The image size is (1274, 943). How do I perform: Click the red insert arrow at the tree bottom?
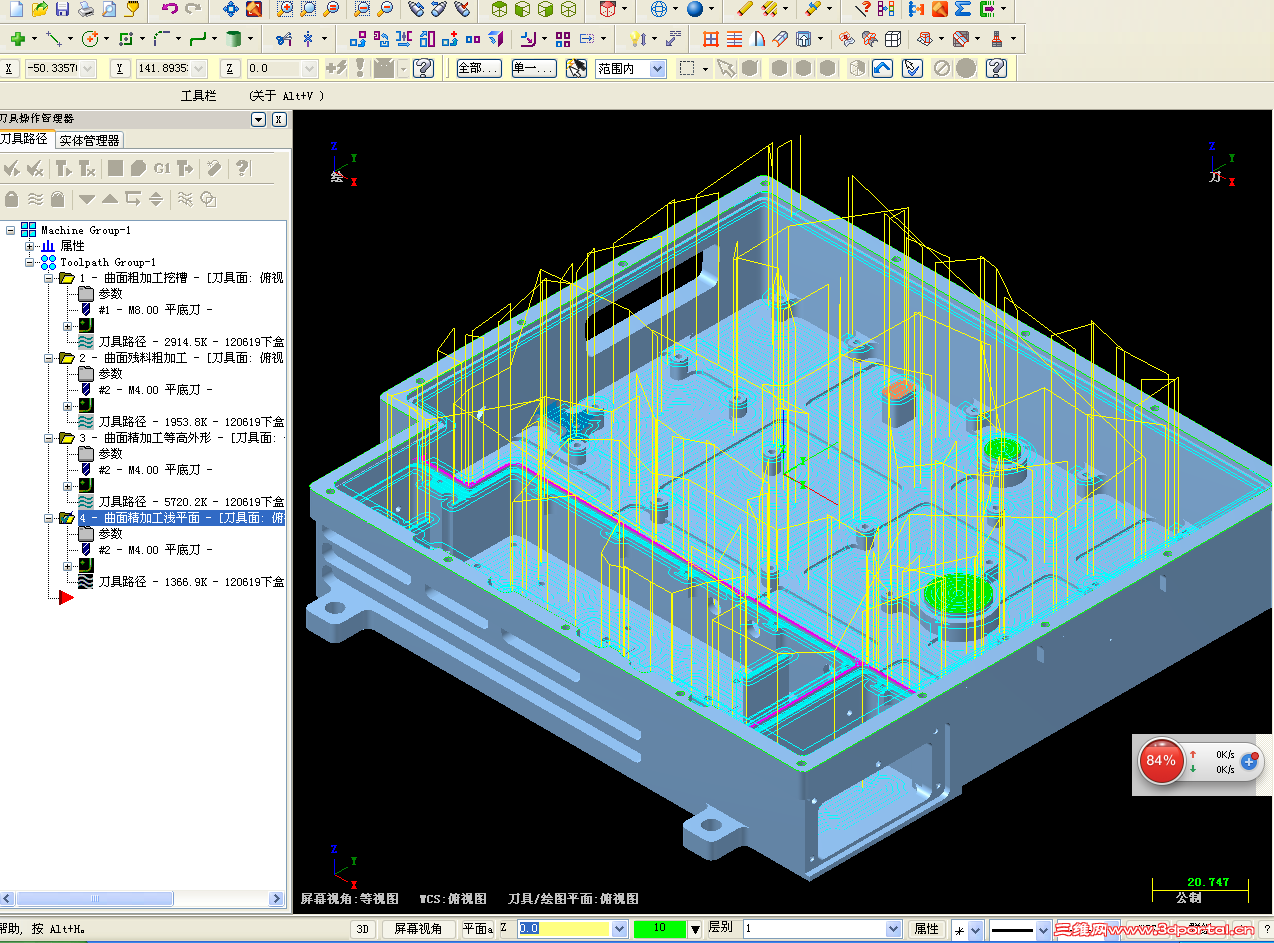[x=65, y=597]
